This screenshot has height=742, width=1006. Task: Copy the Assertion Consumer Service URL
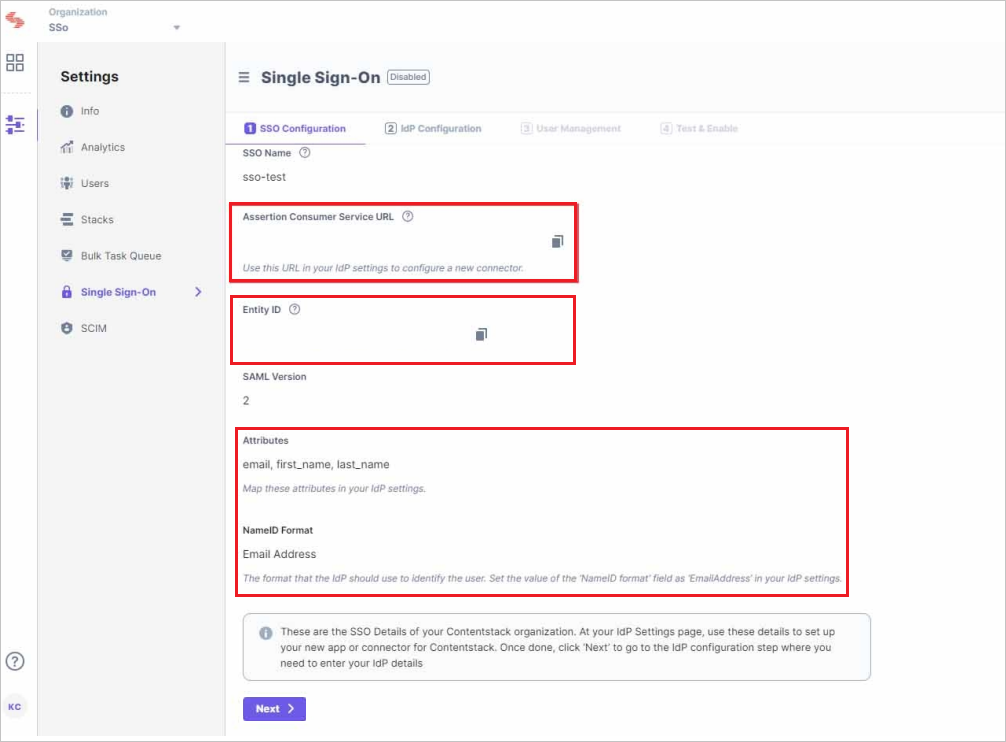pos(557,242)
